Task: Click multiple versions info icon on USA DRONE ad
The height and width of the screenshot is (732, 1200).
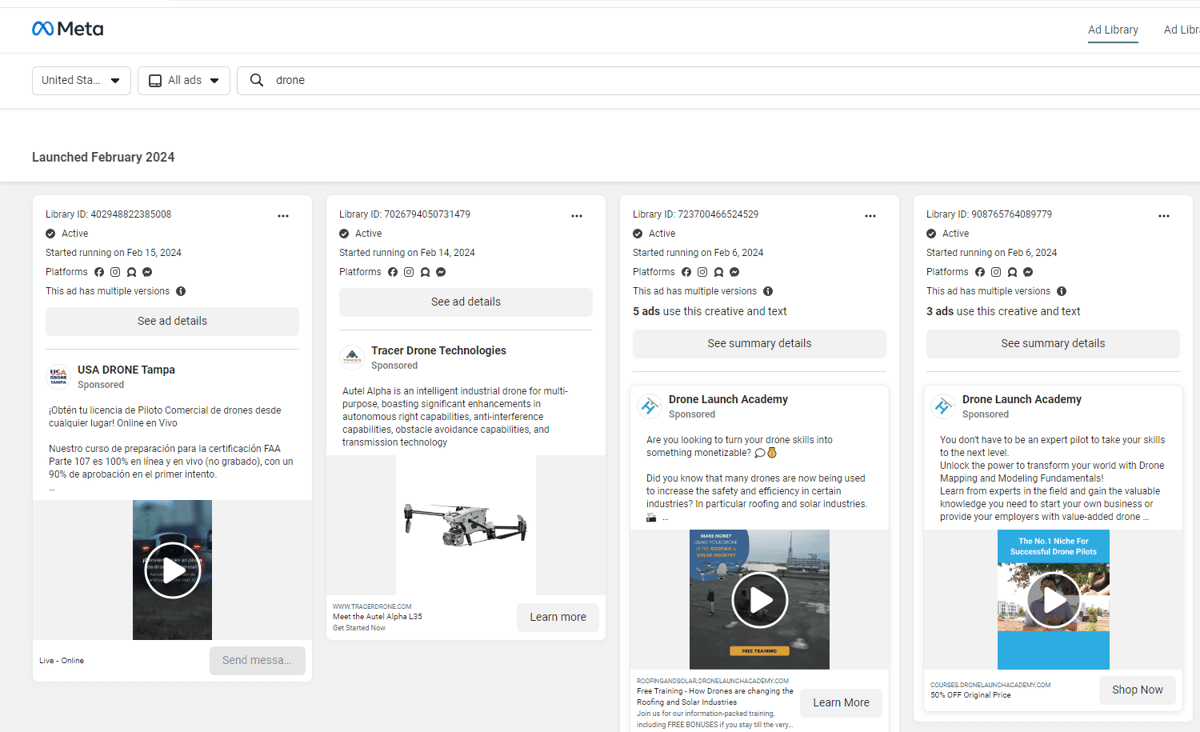Action: point(181,291)
